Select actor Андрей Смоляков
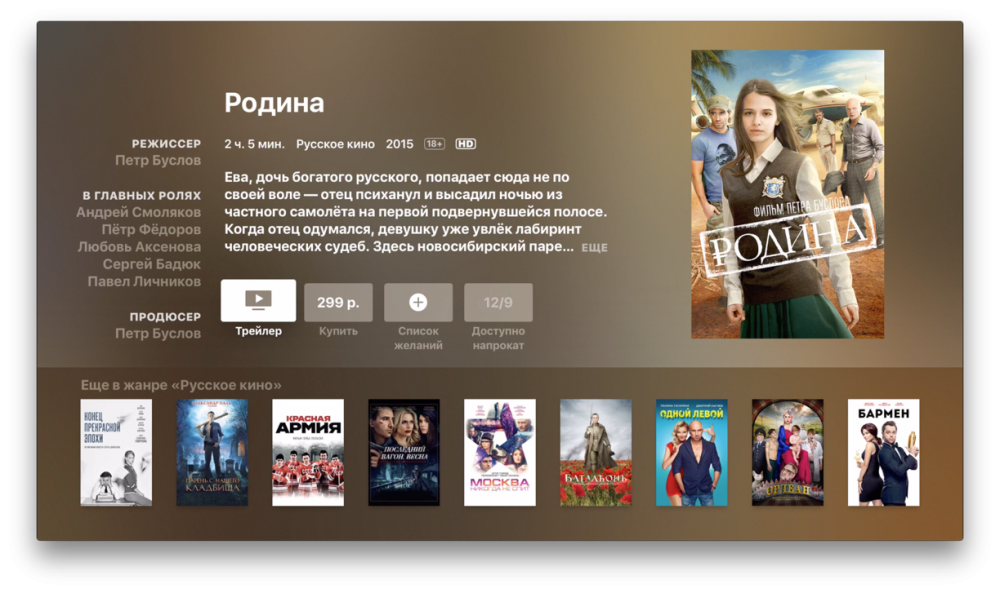 138,212
